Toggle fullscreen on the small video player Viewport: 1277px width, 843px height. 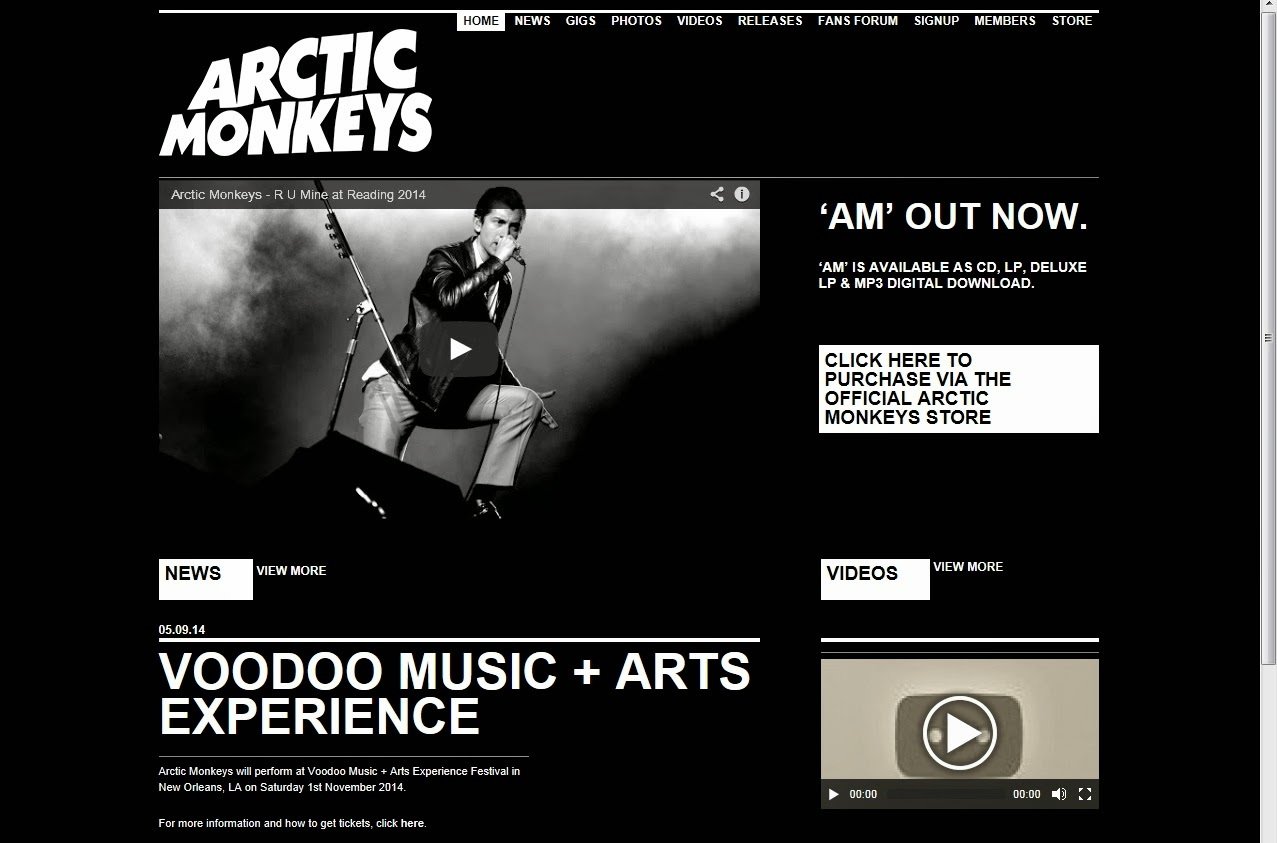pos(1085,794)
